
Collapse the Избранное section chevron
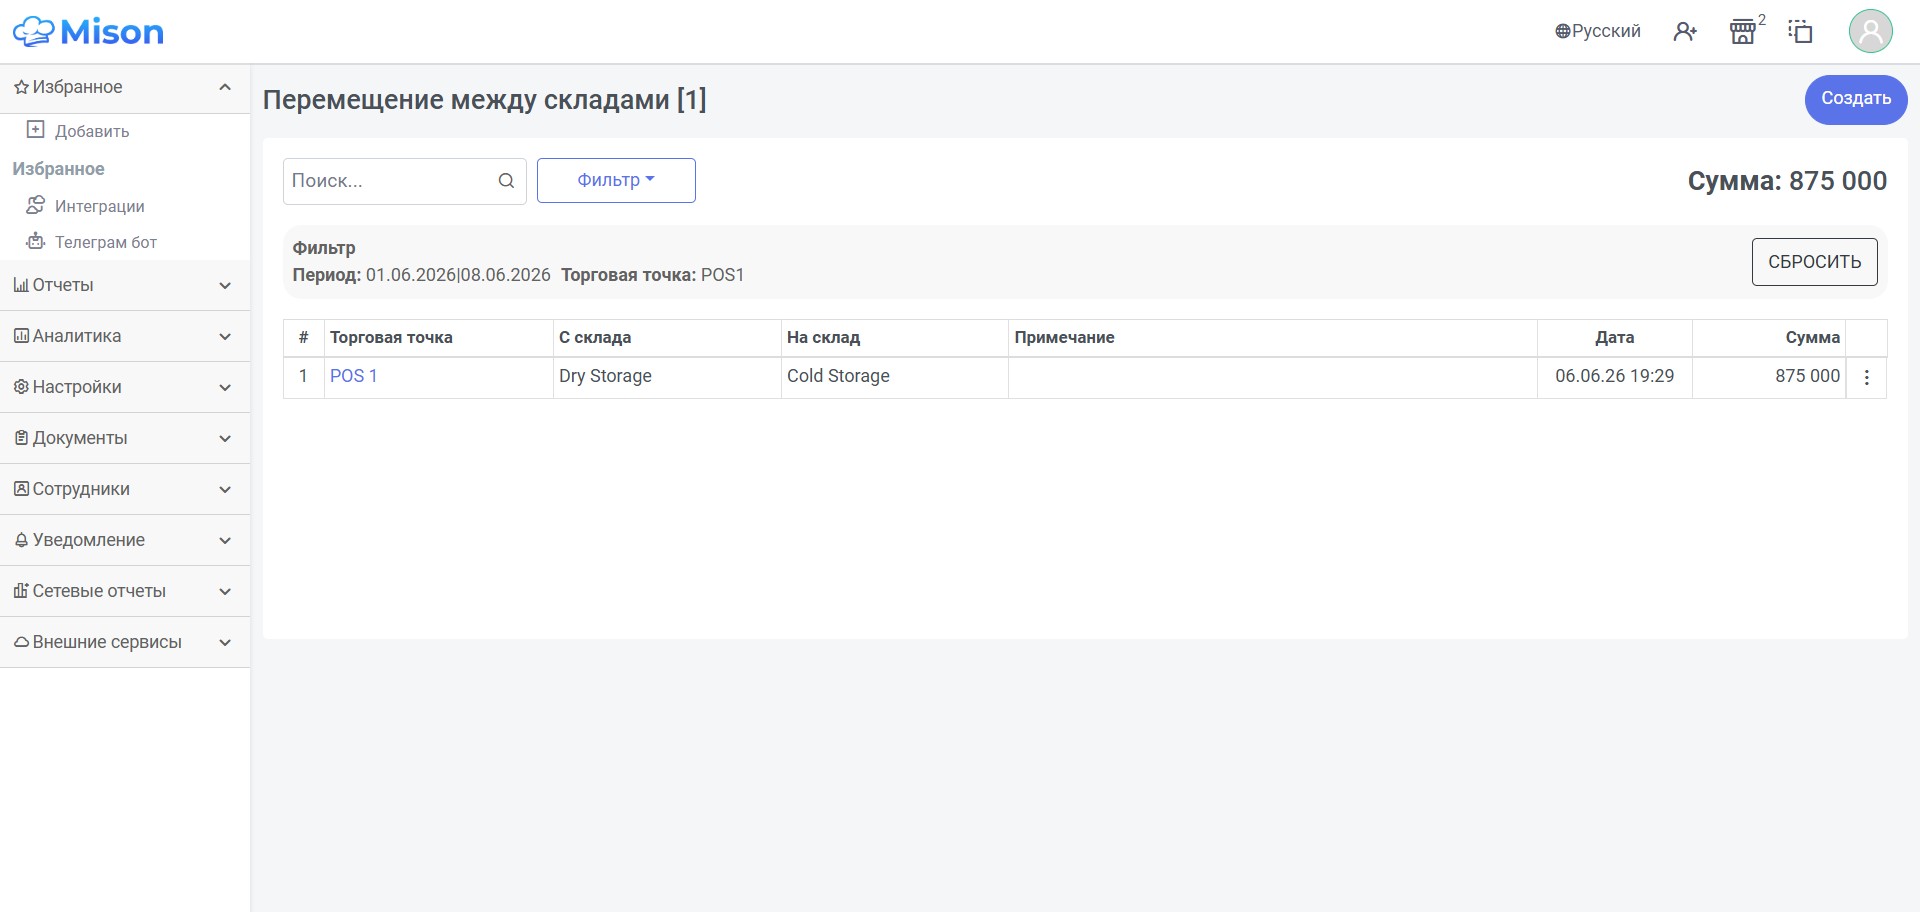coord(225,87)
